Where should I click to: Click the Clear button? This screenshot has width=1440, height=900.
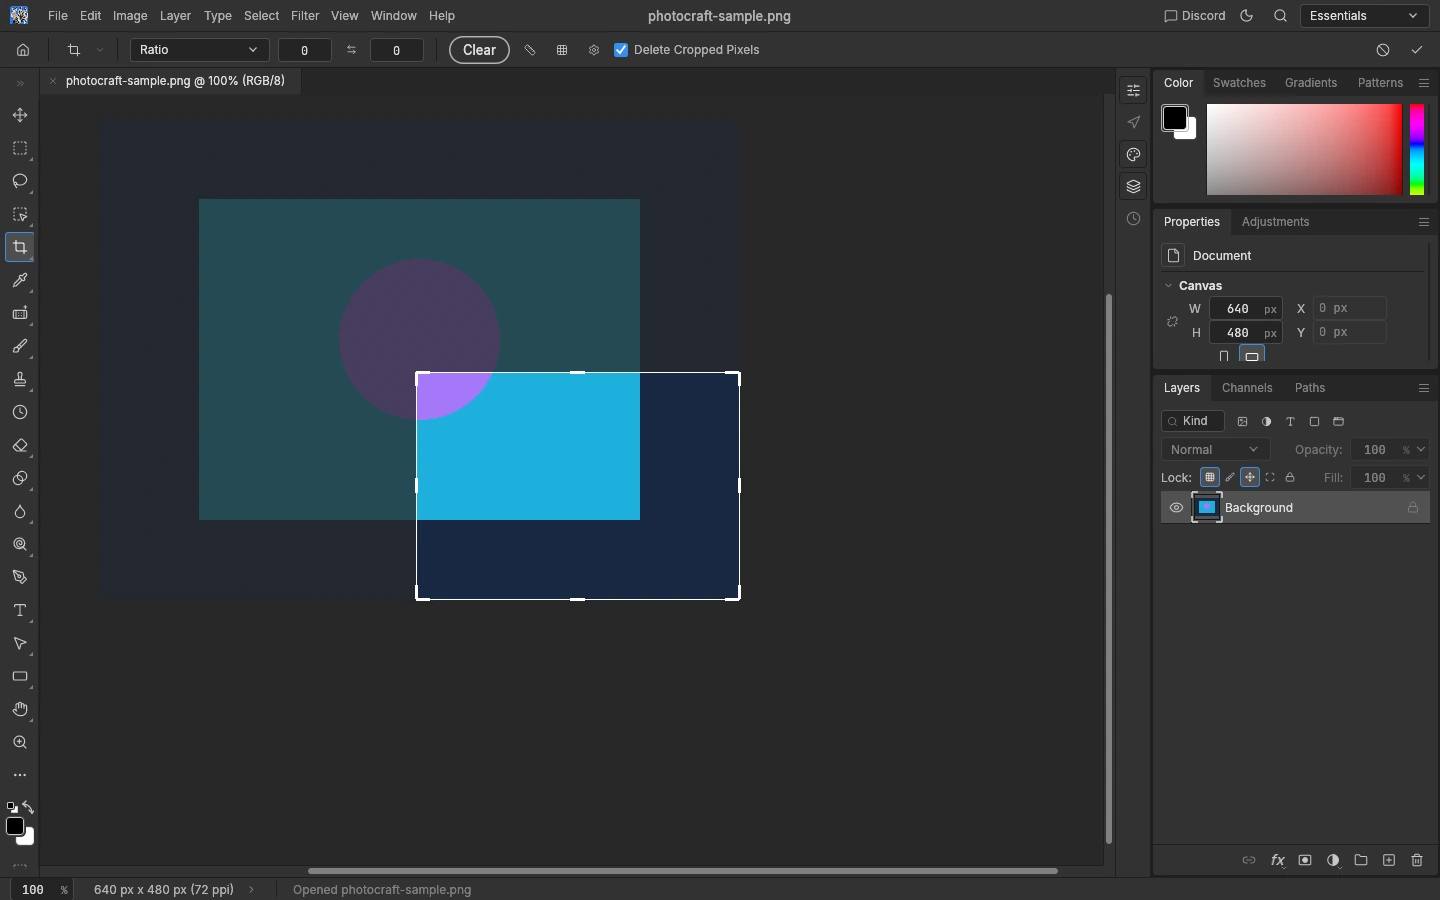pyautogui.click(x=480, y=50)
